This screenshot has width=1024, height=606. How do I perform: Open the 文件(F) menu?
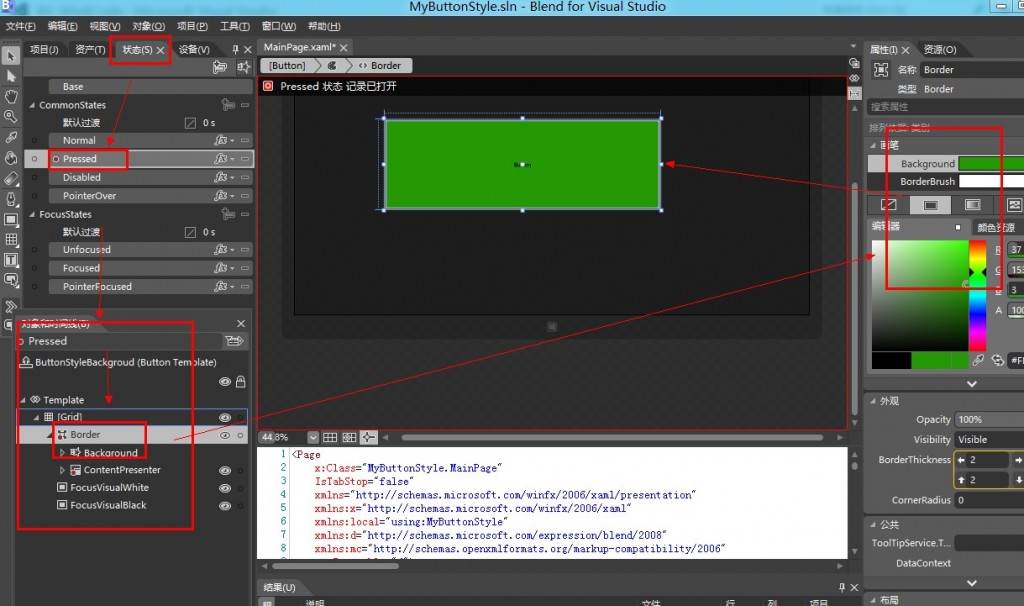[x=20, y=26]
